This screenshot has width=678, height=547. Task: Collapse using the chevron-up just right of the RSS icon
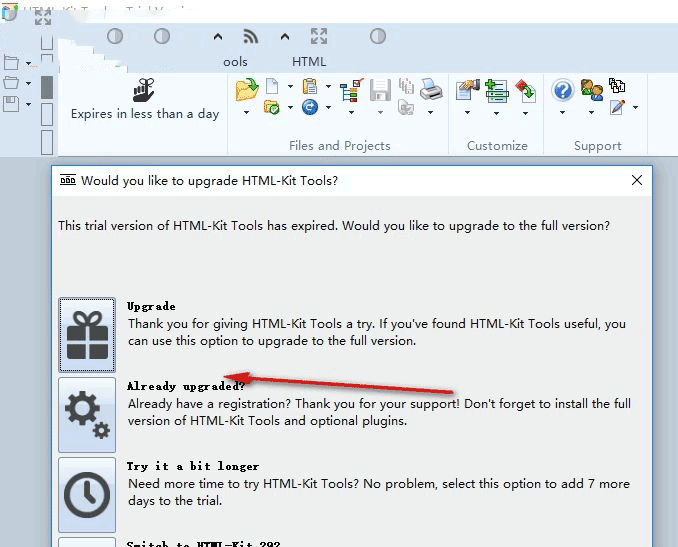tap(285, 37)
